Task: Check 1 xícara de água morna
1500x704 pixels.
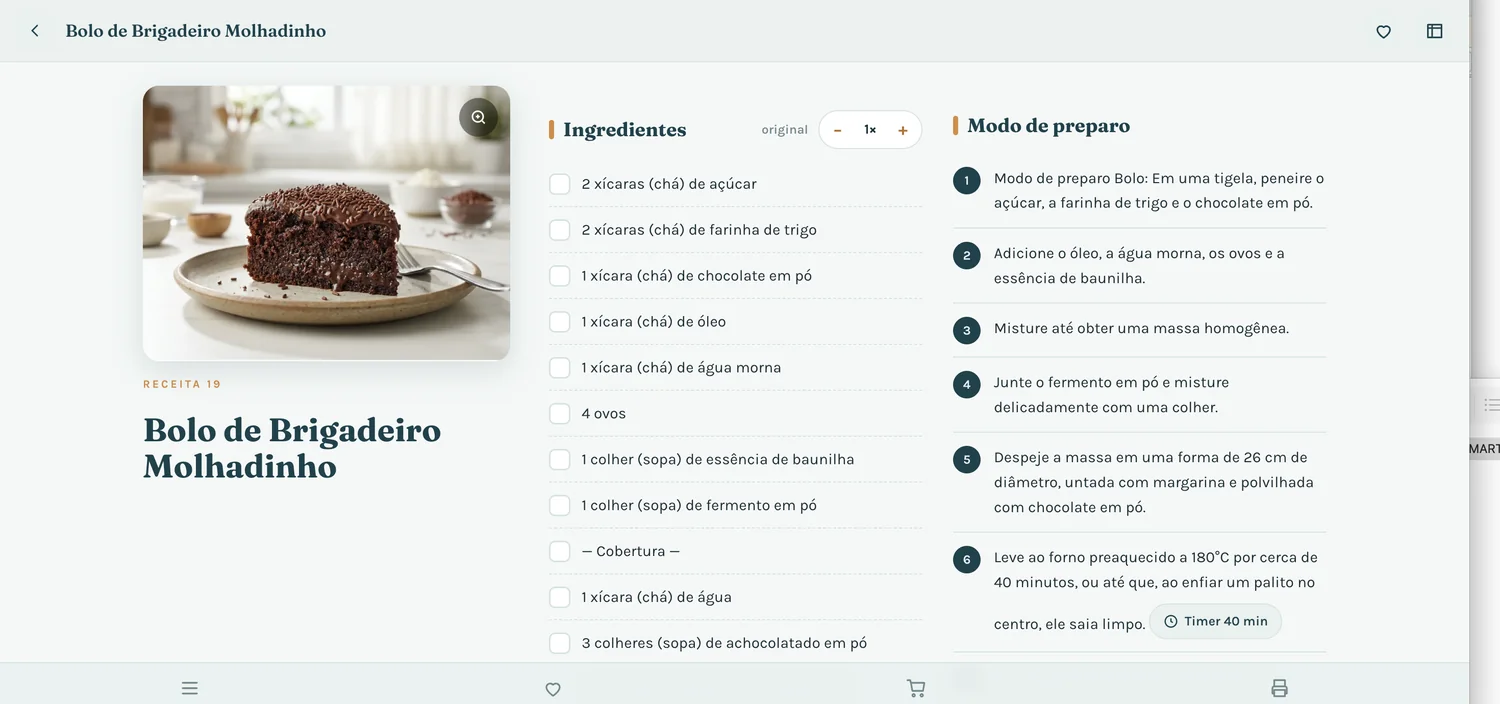Action: coord(560,368)
